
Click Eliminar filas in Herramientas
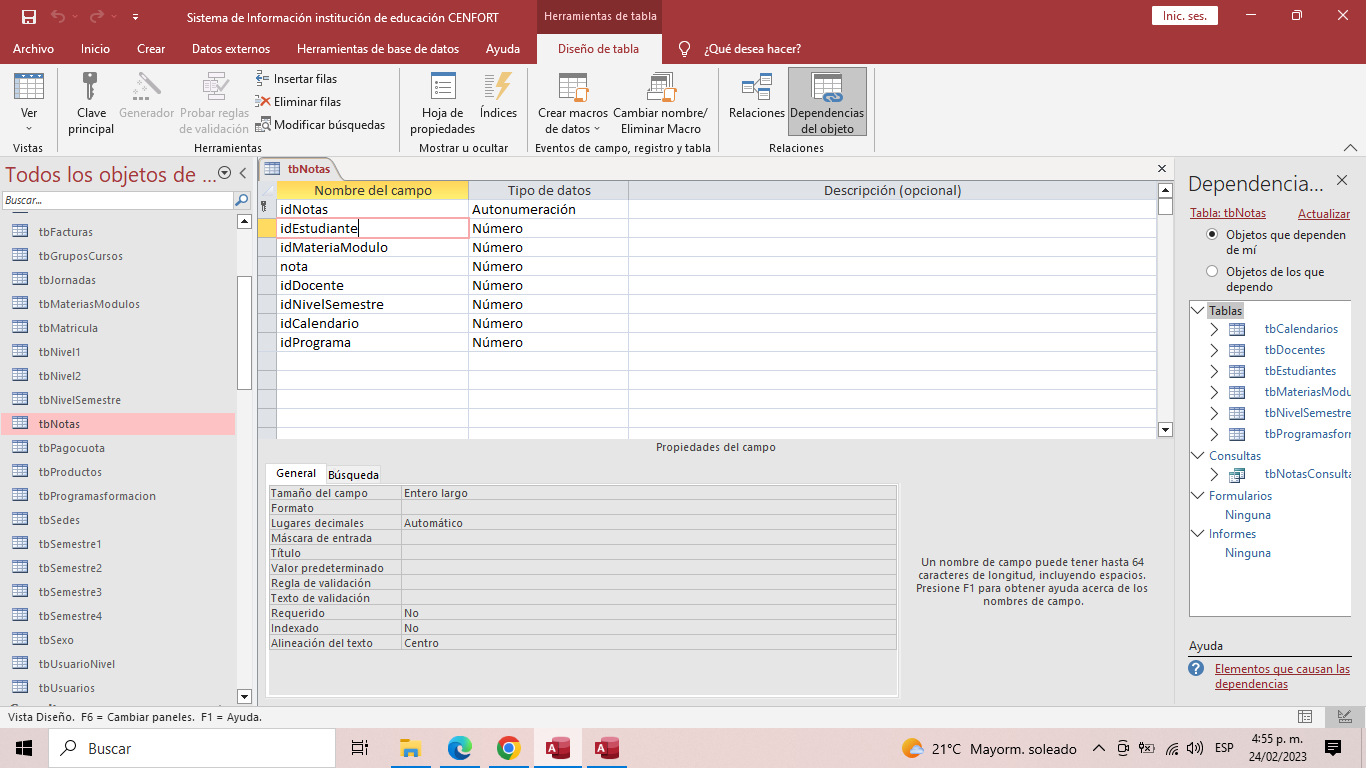pos(298,102)
